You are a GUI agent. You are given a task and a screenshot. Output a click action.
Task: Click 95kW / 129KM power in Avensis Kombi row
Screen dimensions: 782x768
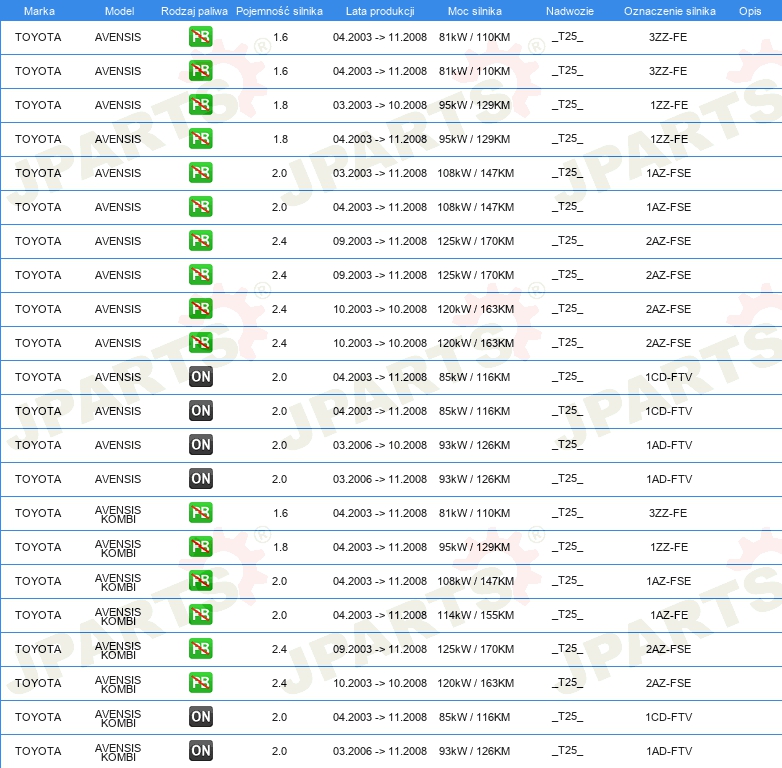(x=474, y=547)
